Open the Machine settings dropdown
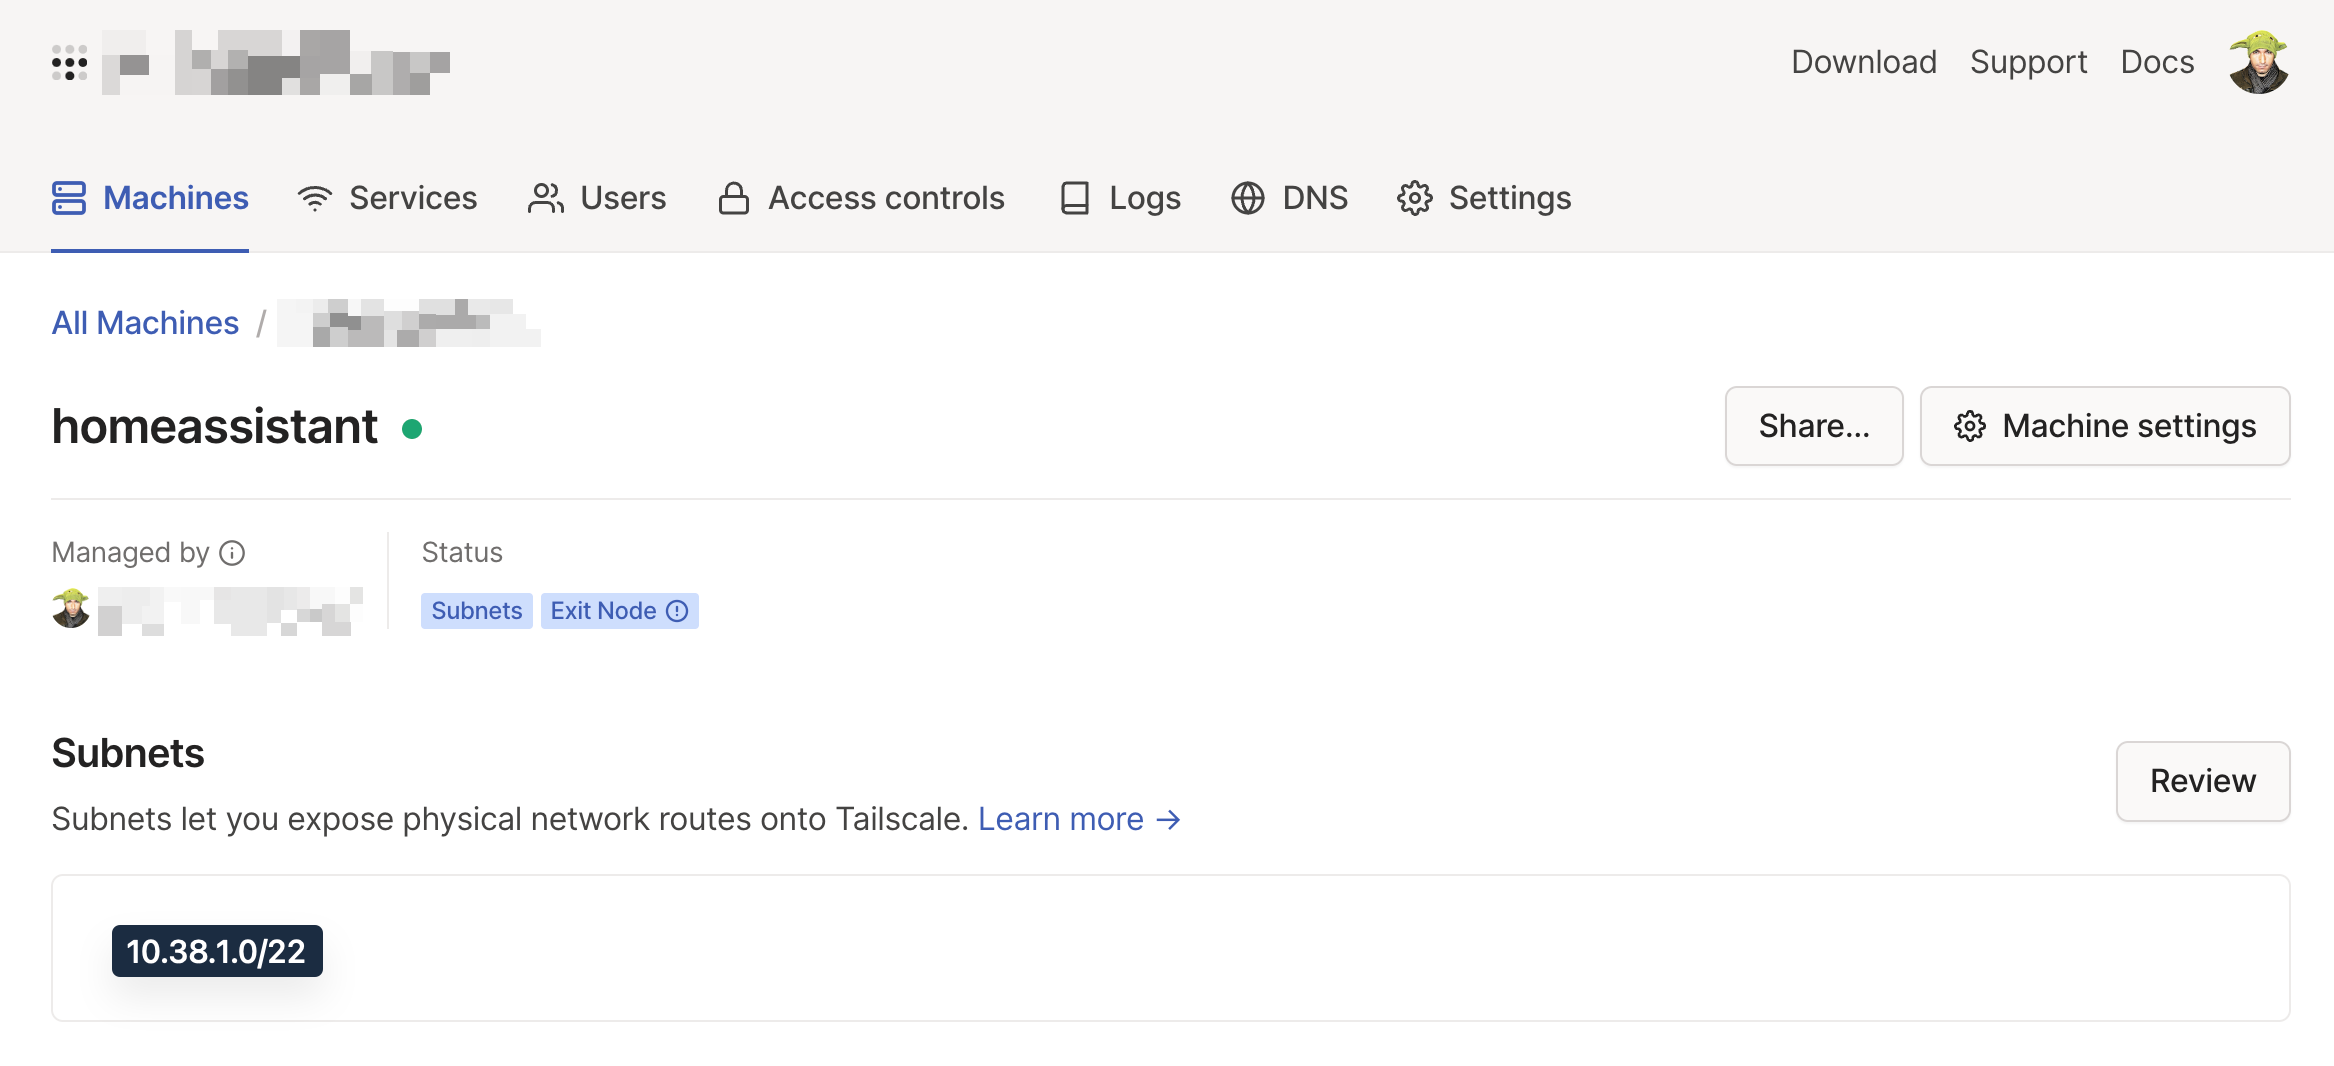 (2105, 427)
